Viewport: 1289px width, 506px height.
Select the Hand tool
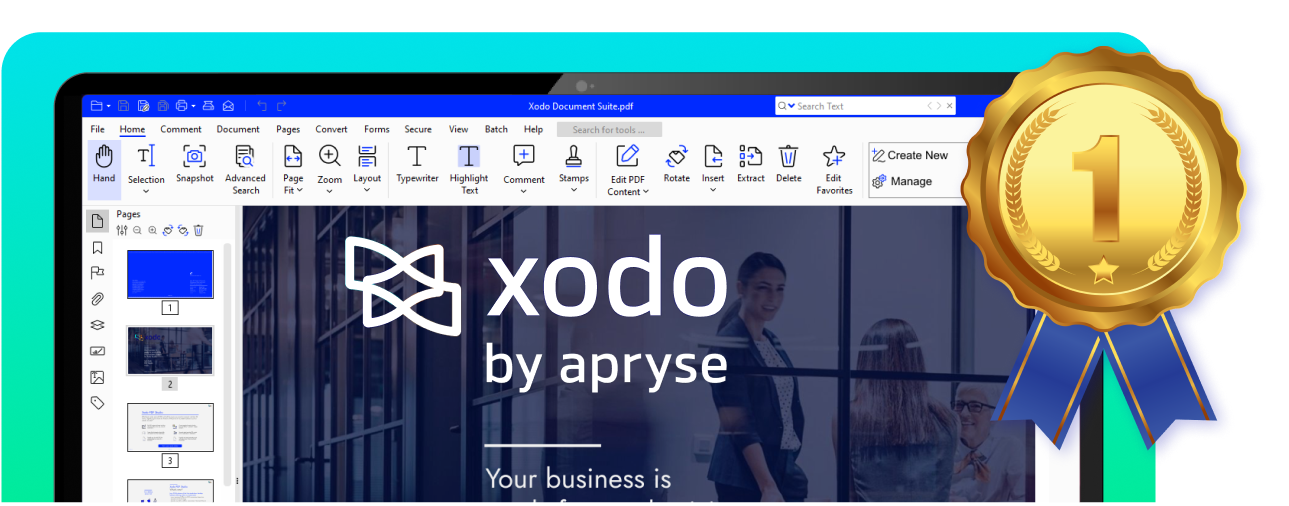pyautogui.click(x=104, y=165)
